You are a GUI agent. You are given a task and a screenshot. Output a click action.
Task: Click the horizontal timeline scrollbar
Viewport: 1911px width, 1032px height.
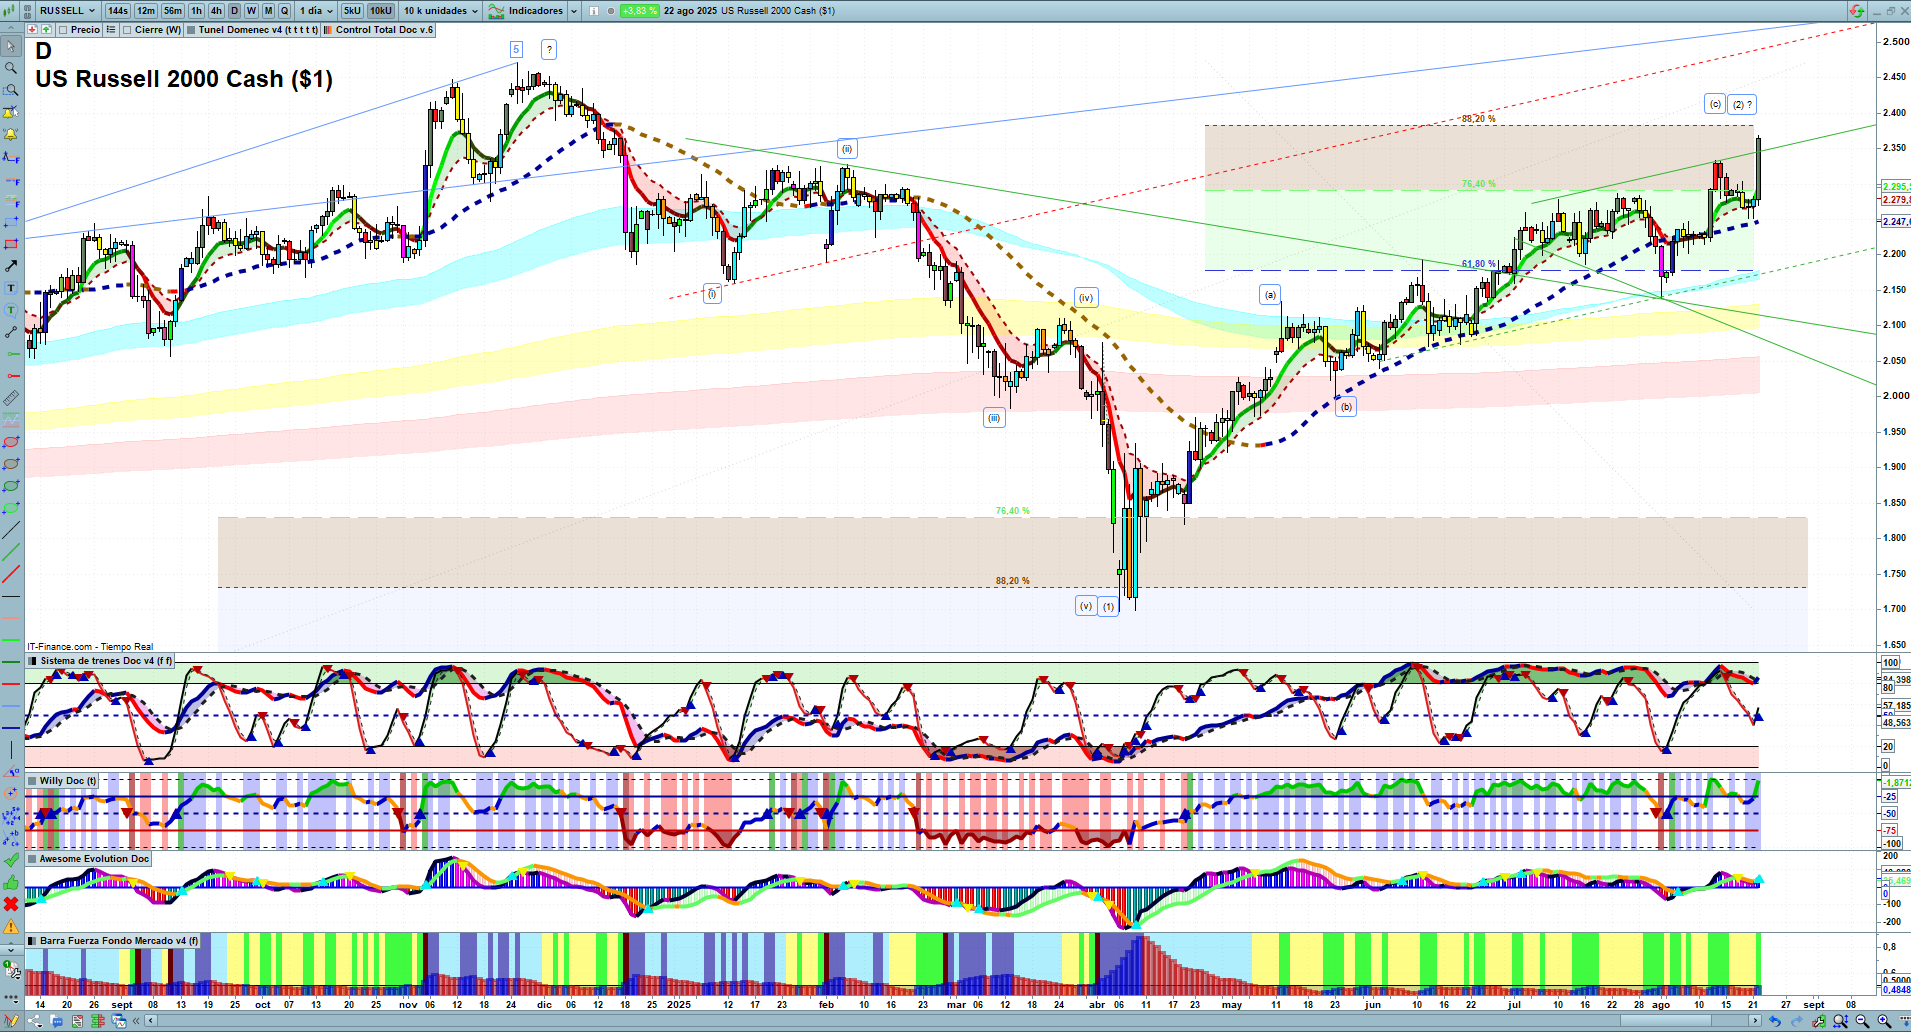(950, 1021)
